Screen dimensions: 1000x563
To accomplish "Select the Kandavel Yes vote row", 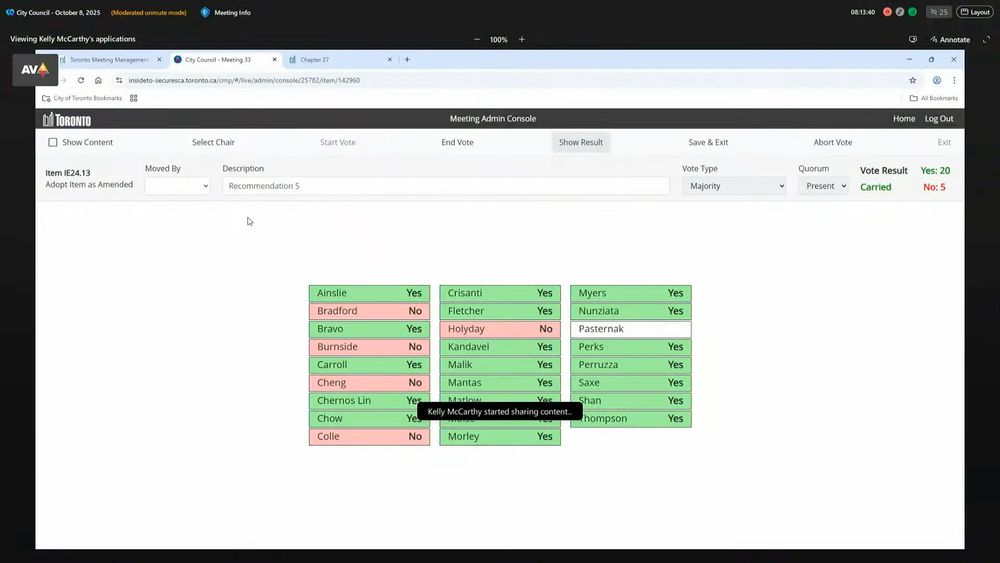I will [500, 347].
